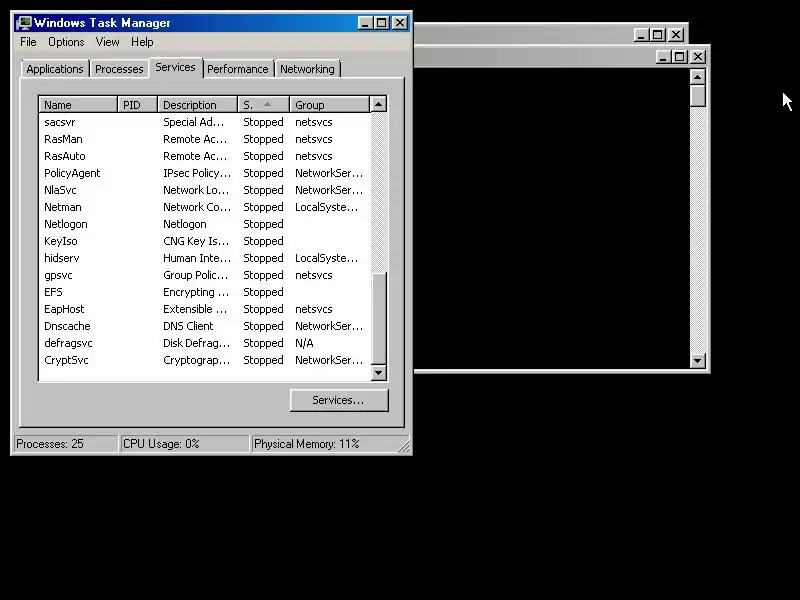Select the NlaSvc service row

point(204,190)
